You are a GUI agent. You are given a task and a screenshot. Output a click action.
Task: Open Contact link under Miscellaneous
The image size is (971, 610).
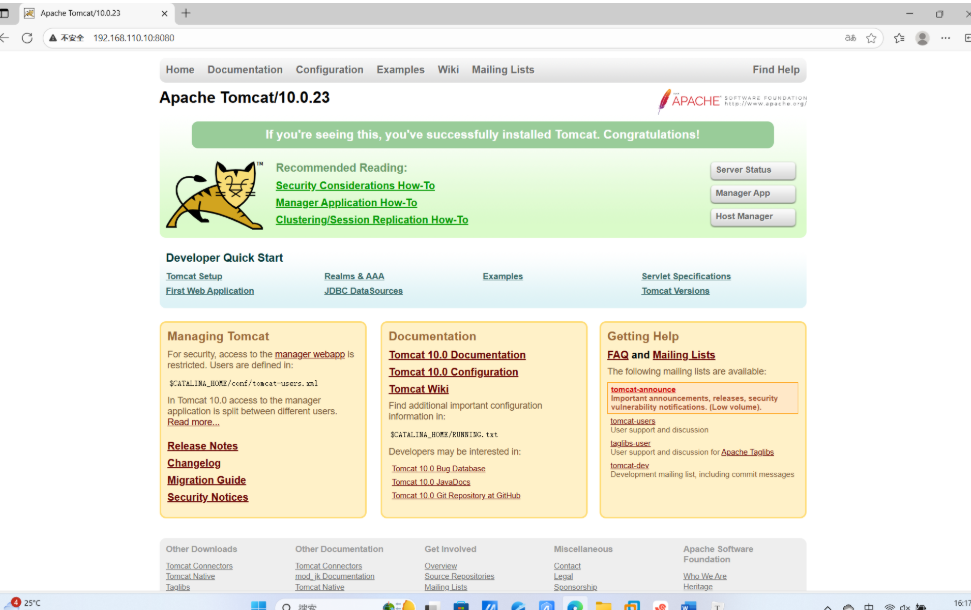[x=567, y=566]
